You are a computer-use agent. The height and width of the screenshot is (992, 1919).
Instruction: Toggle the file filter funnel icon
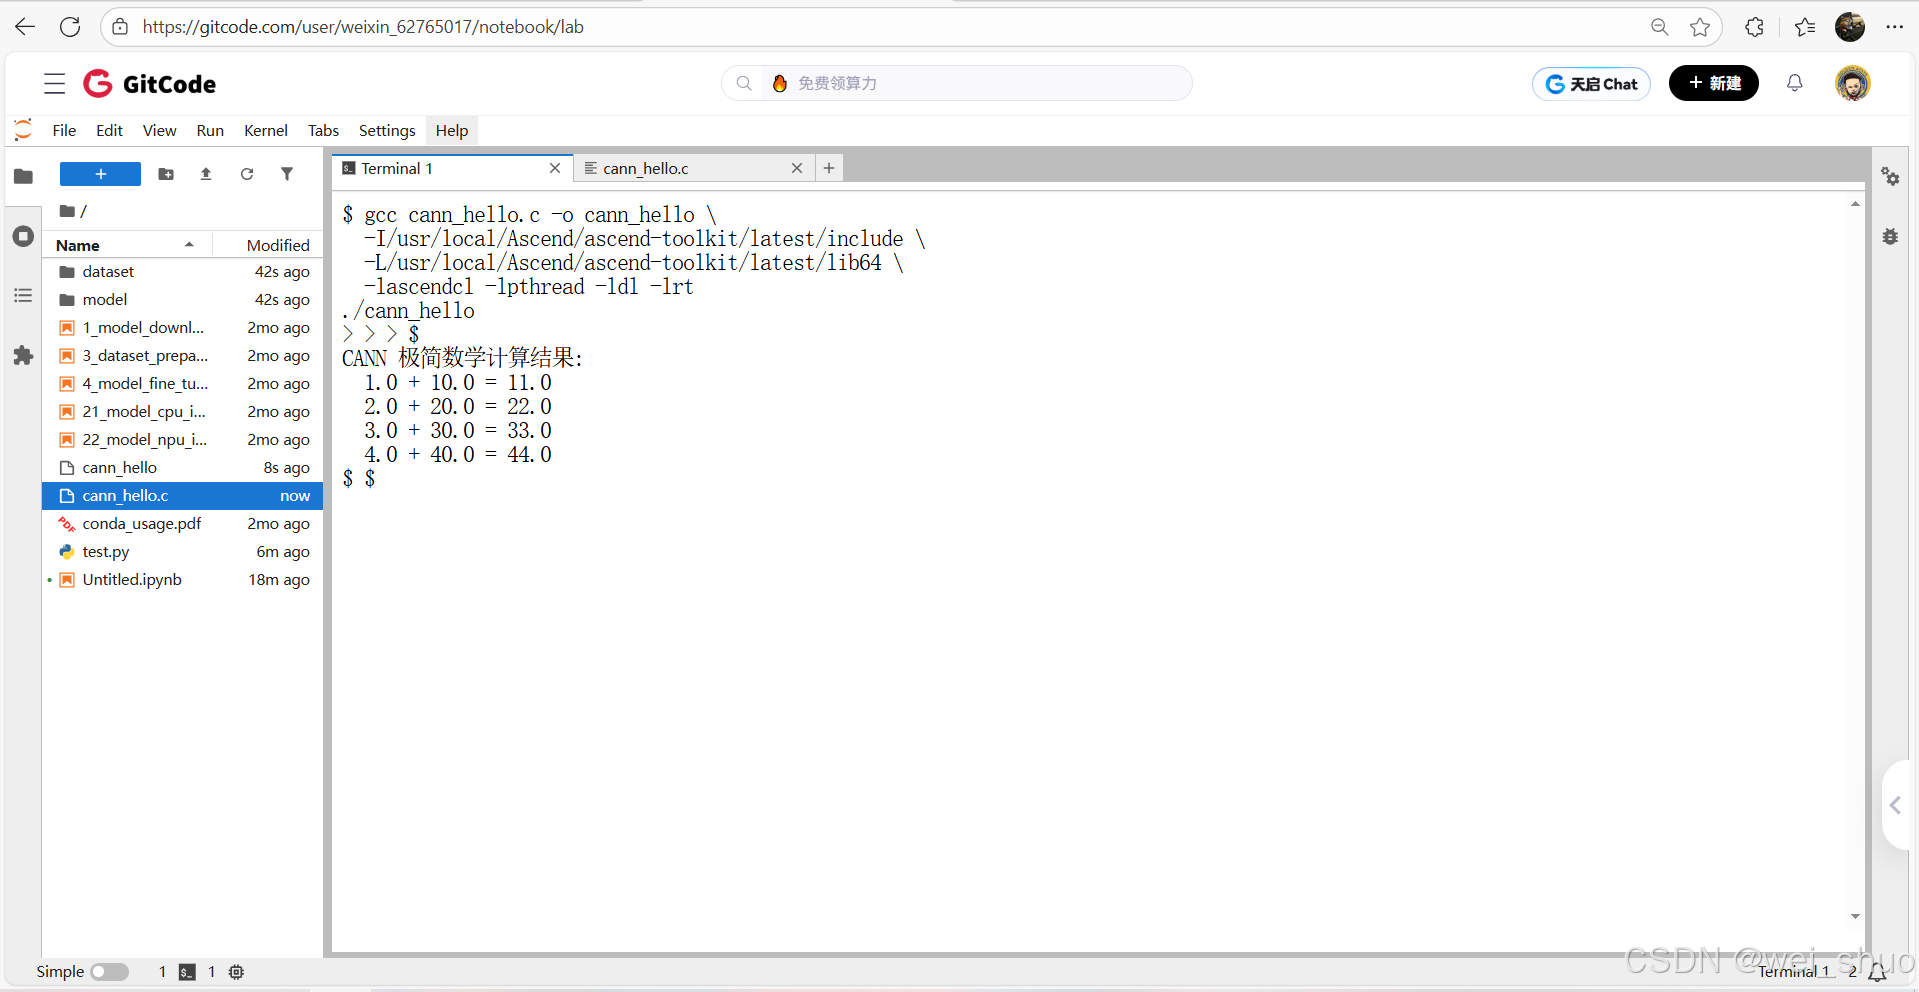pyautogui.click(x=287, y=174)
